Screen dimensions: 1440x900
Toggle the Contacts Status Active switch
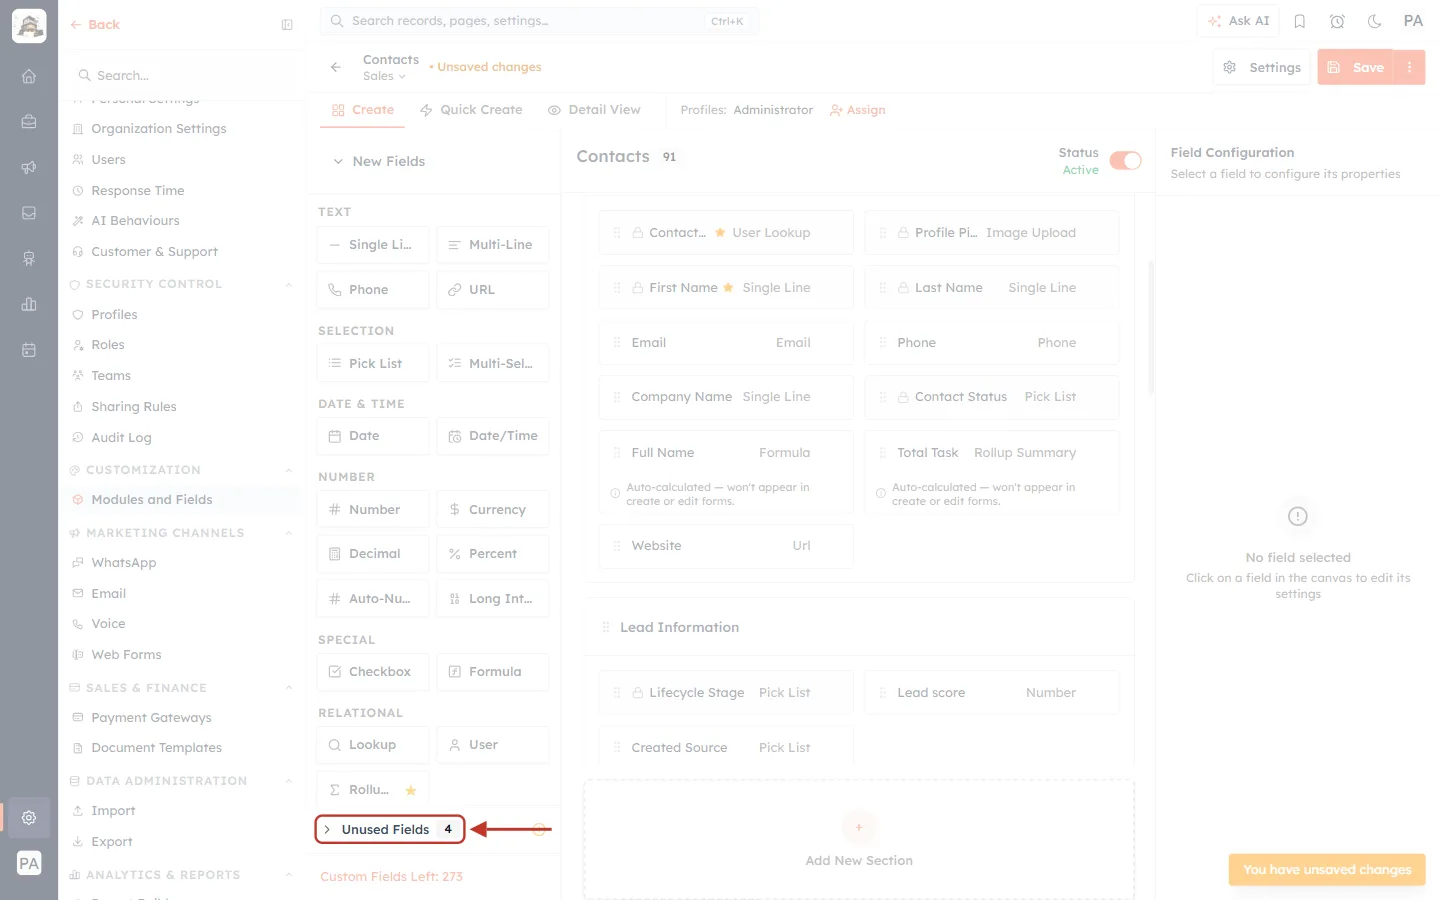(x=1125, y=161)
